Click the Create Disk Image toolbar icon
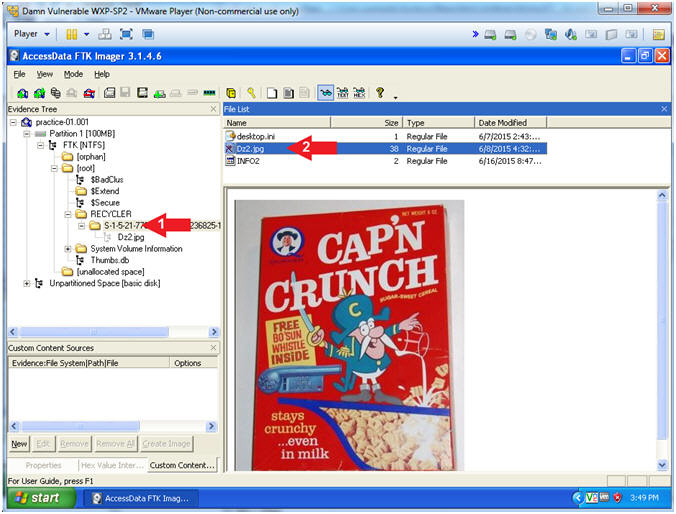Screen dimensions: 676x514 (x=110, y=93)
